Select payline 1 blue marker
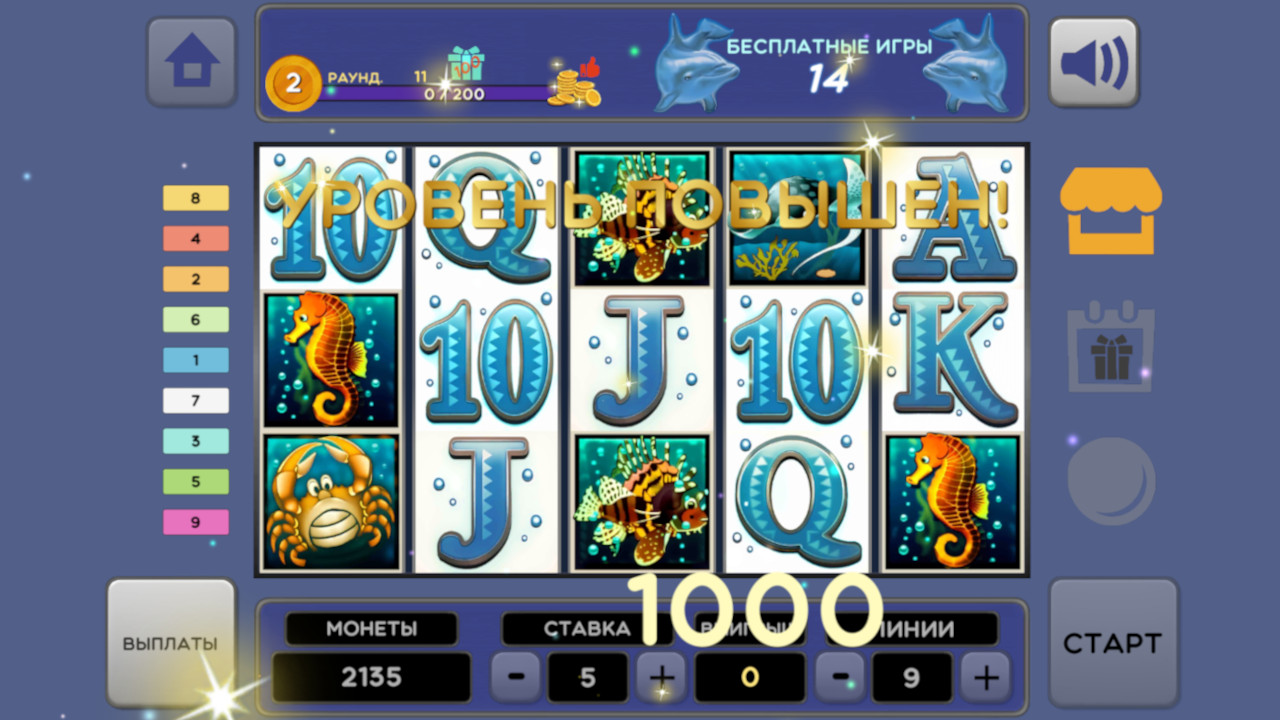The image size is (1280, 720). click(x=196, y=360)
